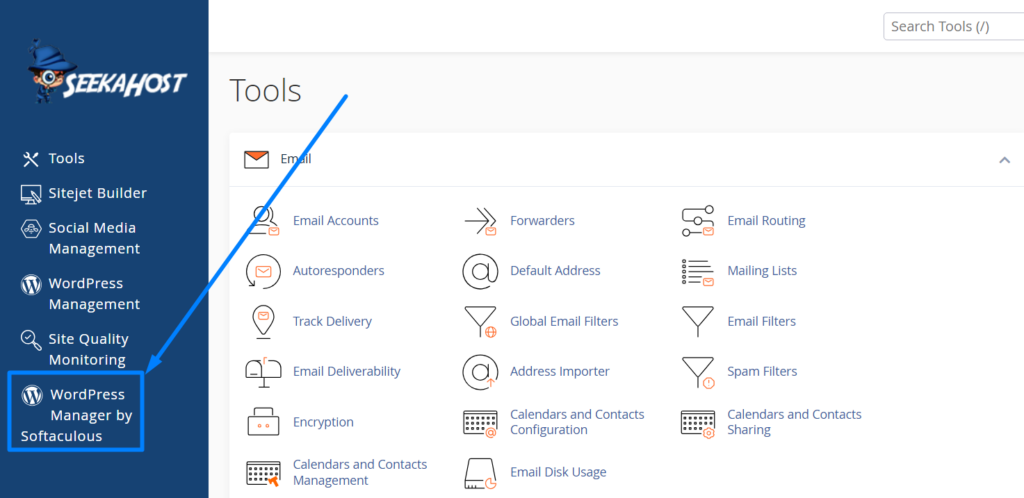Click the Encryption link
The height and width of the screenshot is (498, 1024).
click(323, 422)
